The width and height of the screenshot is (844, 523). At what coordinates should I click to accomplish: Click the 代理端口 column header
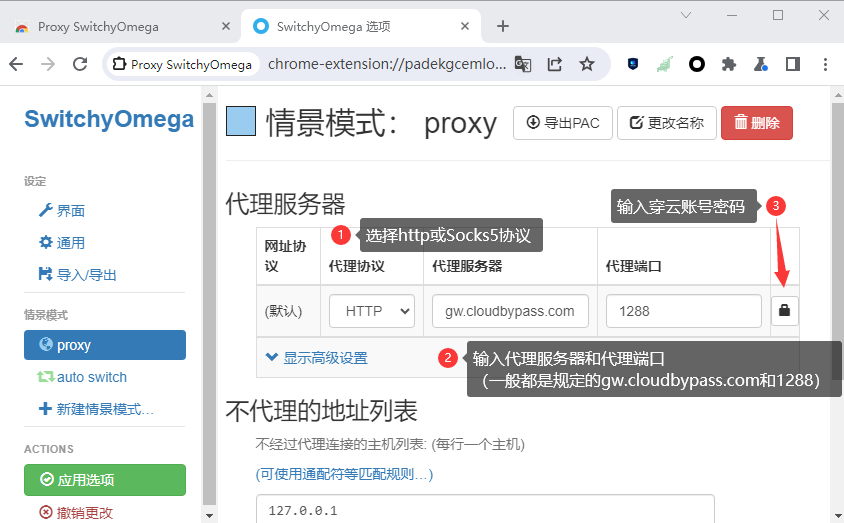coord(634,266)
